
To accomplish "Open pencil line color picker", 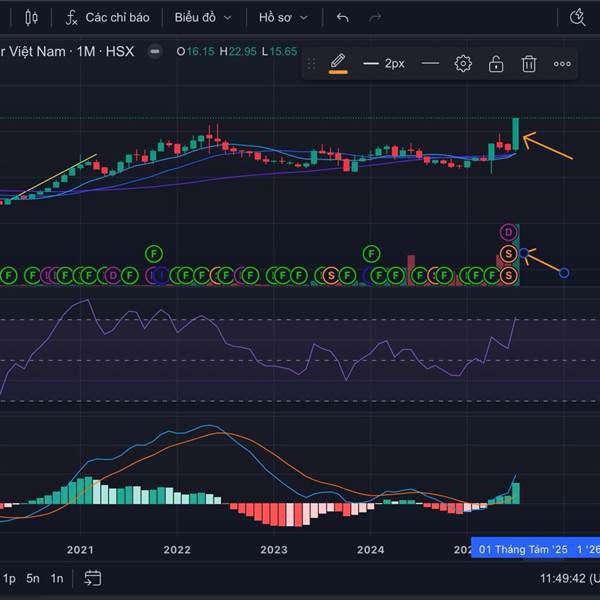I will (338, 64).
